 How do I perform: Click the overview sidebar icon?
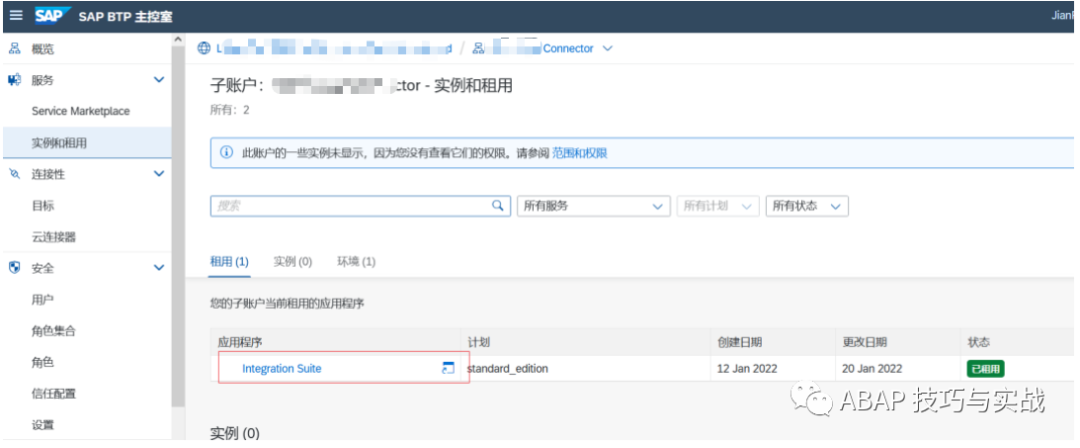14,49
